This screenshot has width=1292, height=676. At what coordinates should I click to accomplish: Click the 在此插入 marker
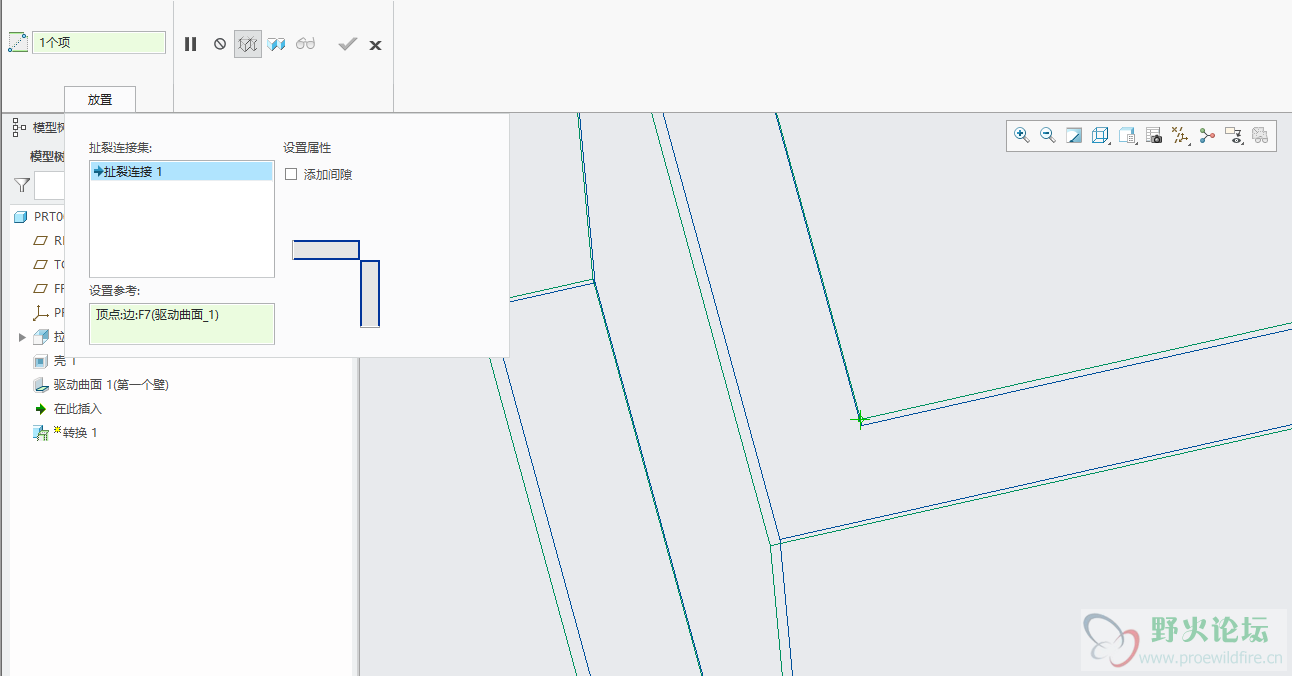tap(67, 409)
